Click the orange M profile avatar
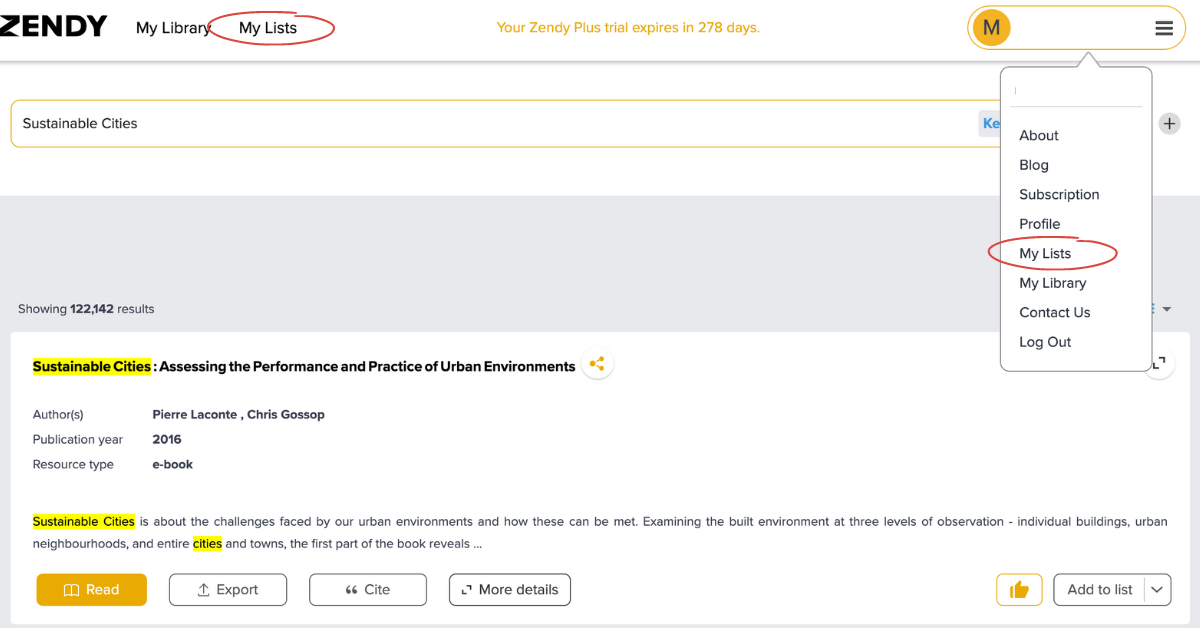 click(x=991, y=28)
